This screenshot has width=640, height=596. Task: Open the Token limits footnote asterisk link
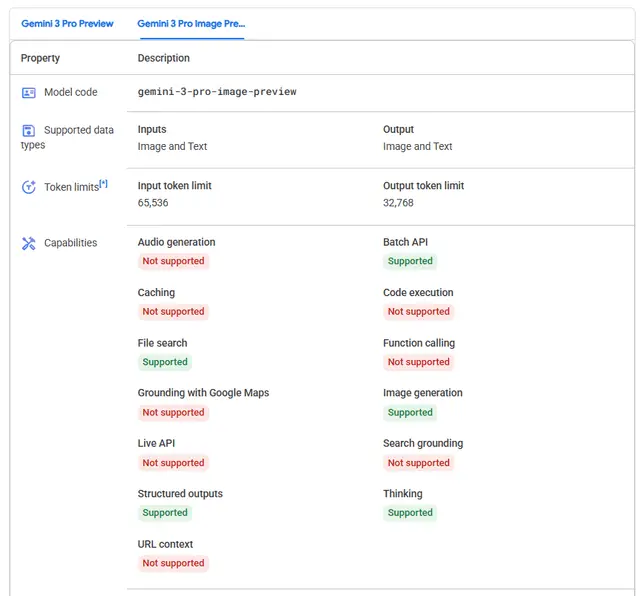point(104,184)
